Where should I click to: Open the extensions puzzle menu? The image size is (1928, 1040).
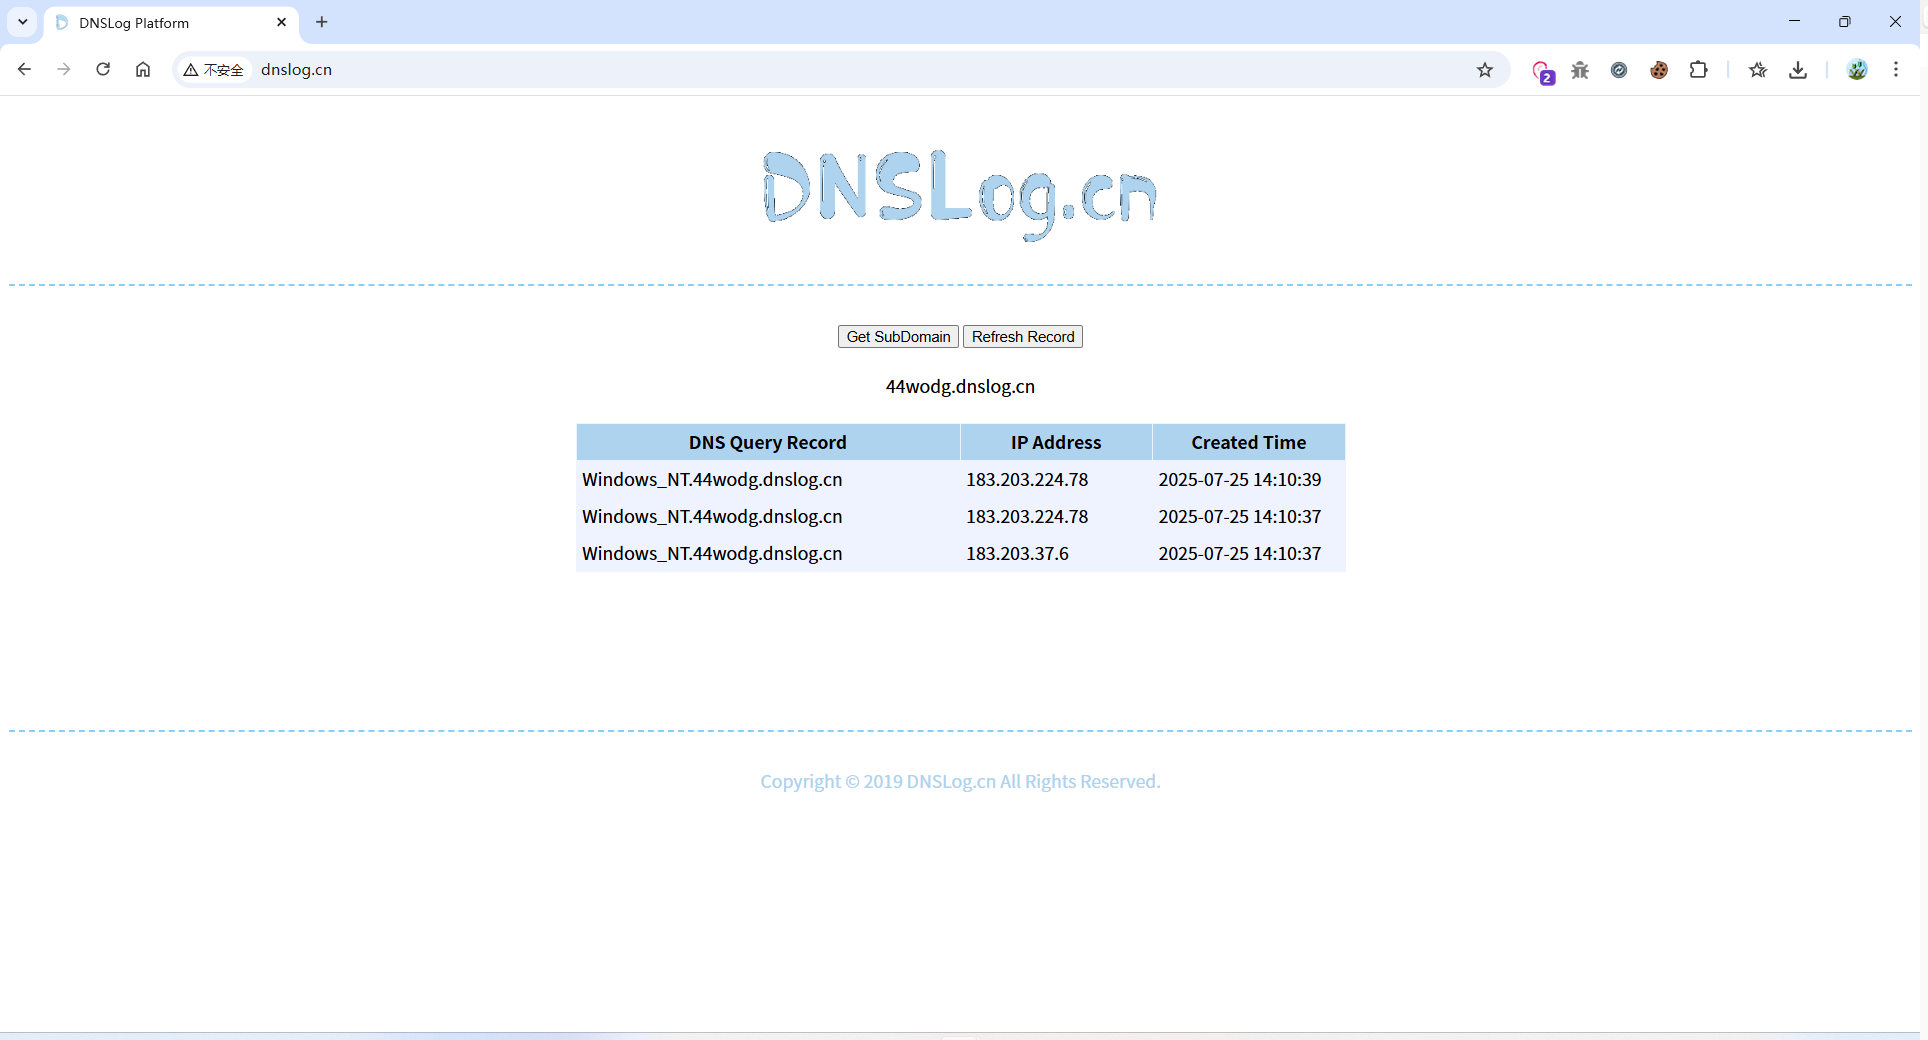pyautogui.click(x=1698, y=69)
